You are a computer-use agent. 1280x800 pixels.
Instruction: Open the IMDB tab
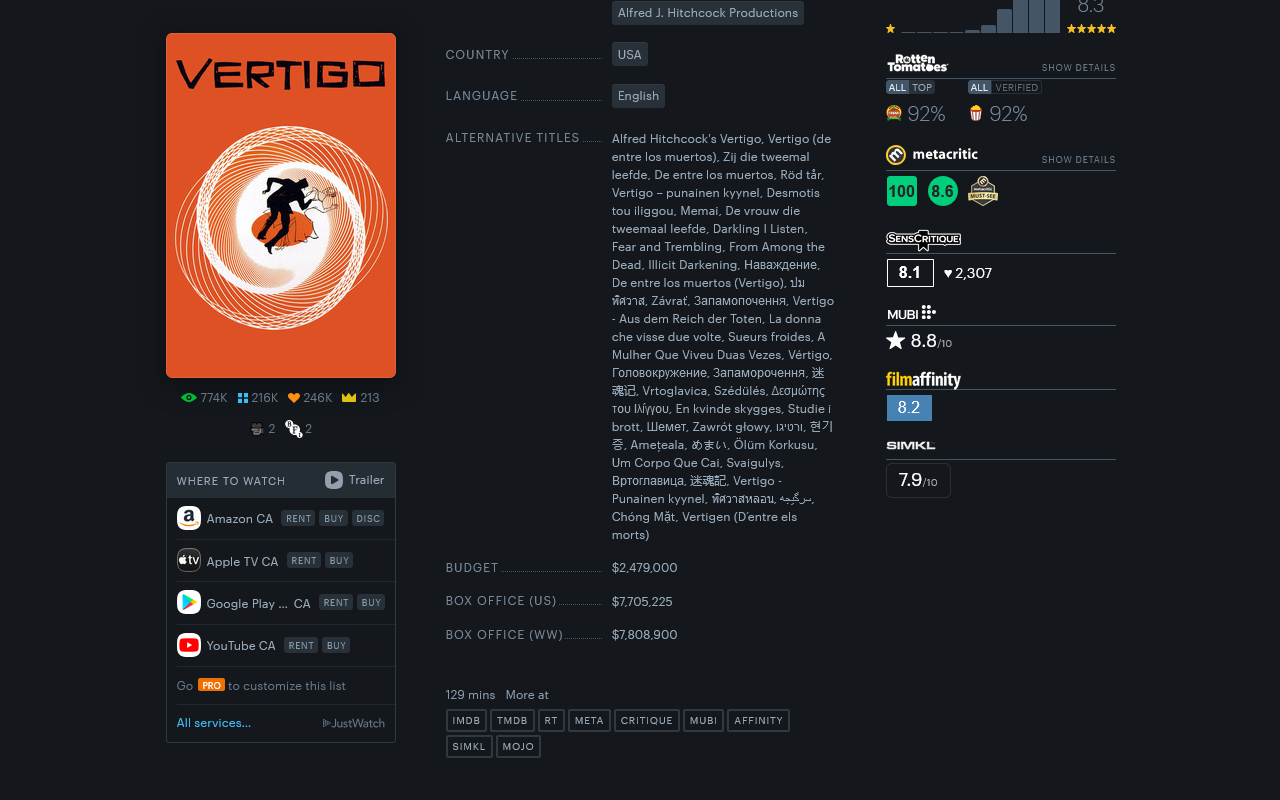[466, 720]
